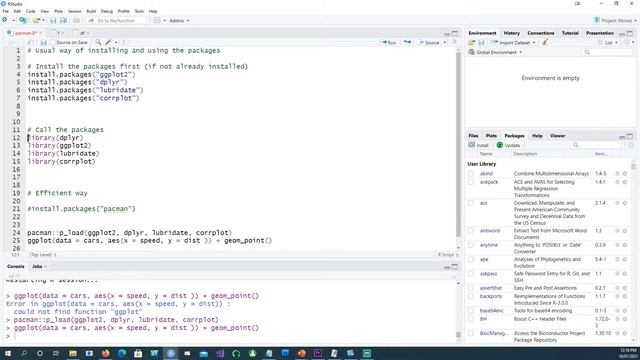Open abind package web globe icon
640x360 pixels.
617,173
